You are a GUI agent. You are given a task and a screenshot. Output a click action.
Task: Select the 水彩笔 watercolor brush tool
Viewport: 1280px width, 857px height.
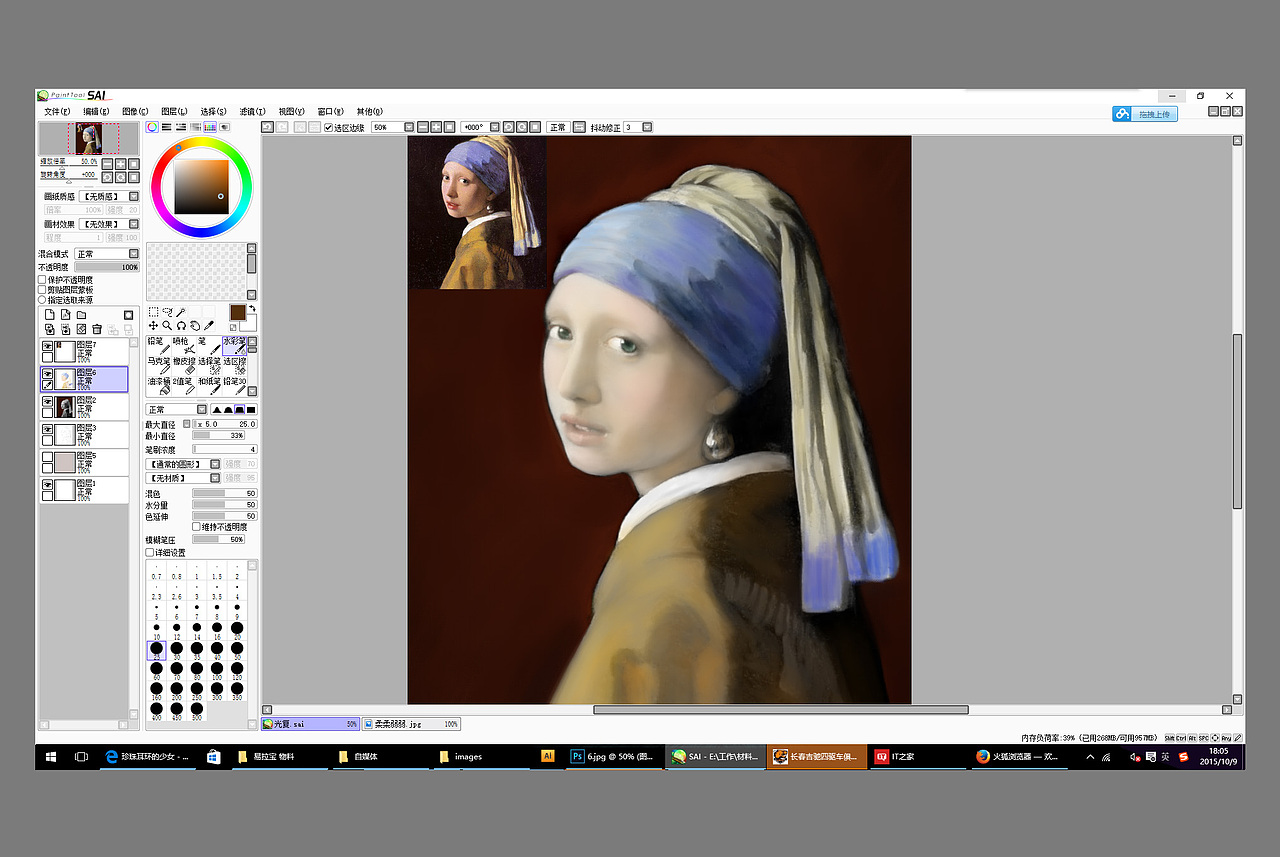click(234, 346)
